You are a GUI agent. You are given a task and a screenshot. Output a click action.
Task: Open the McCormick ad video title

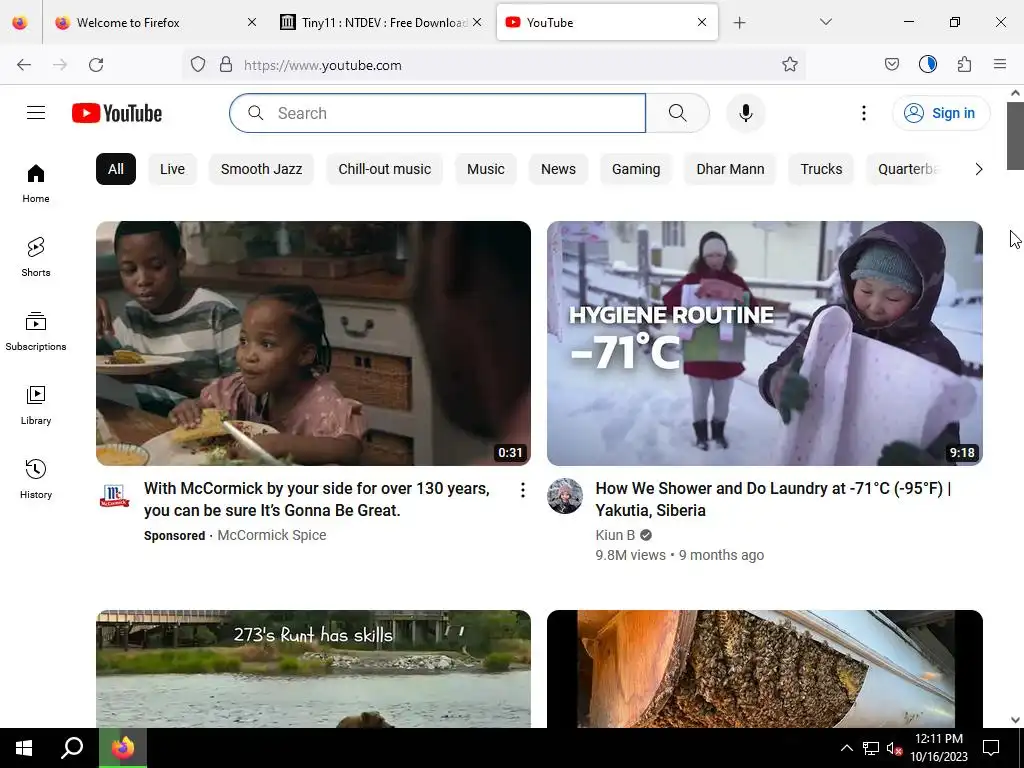point(317,500)
